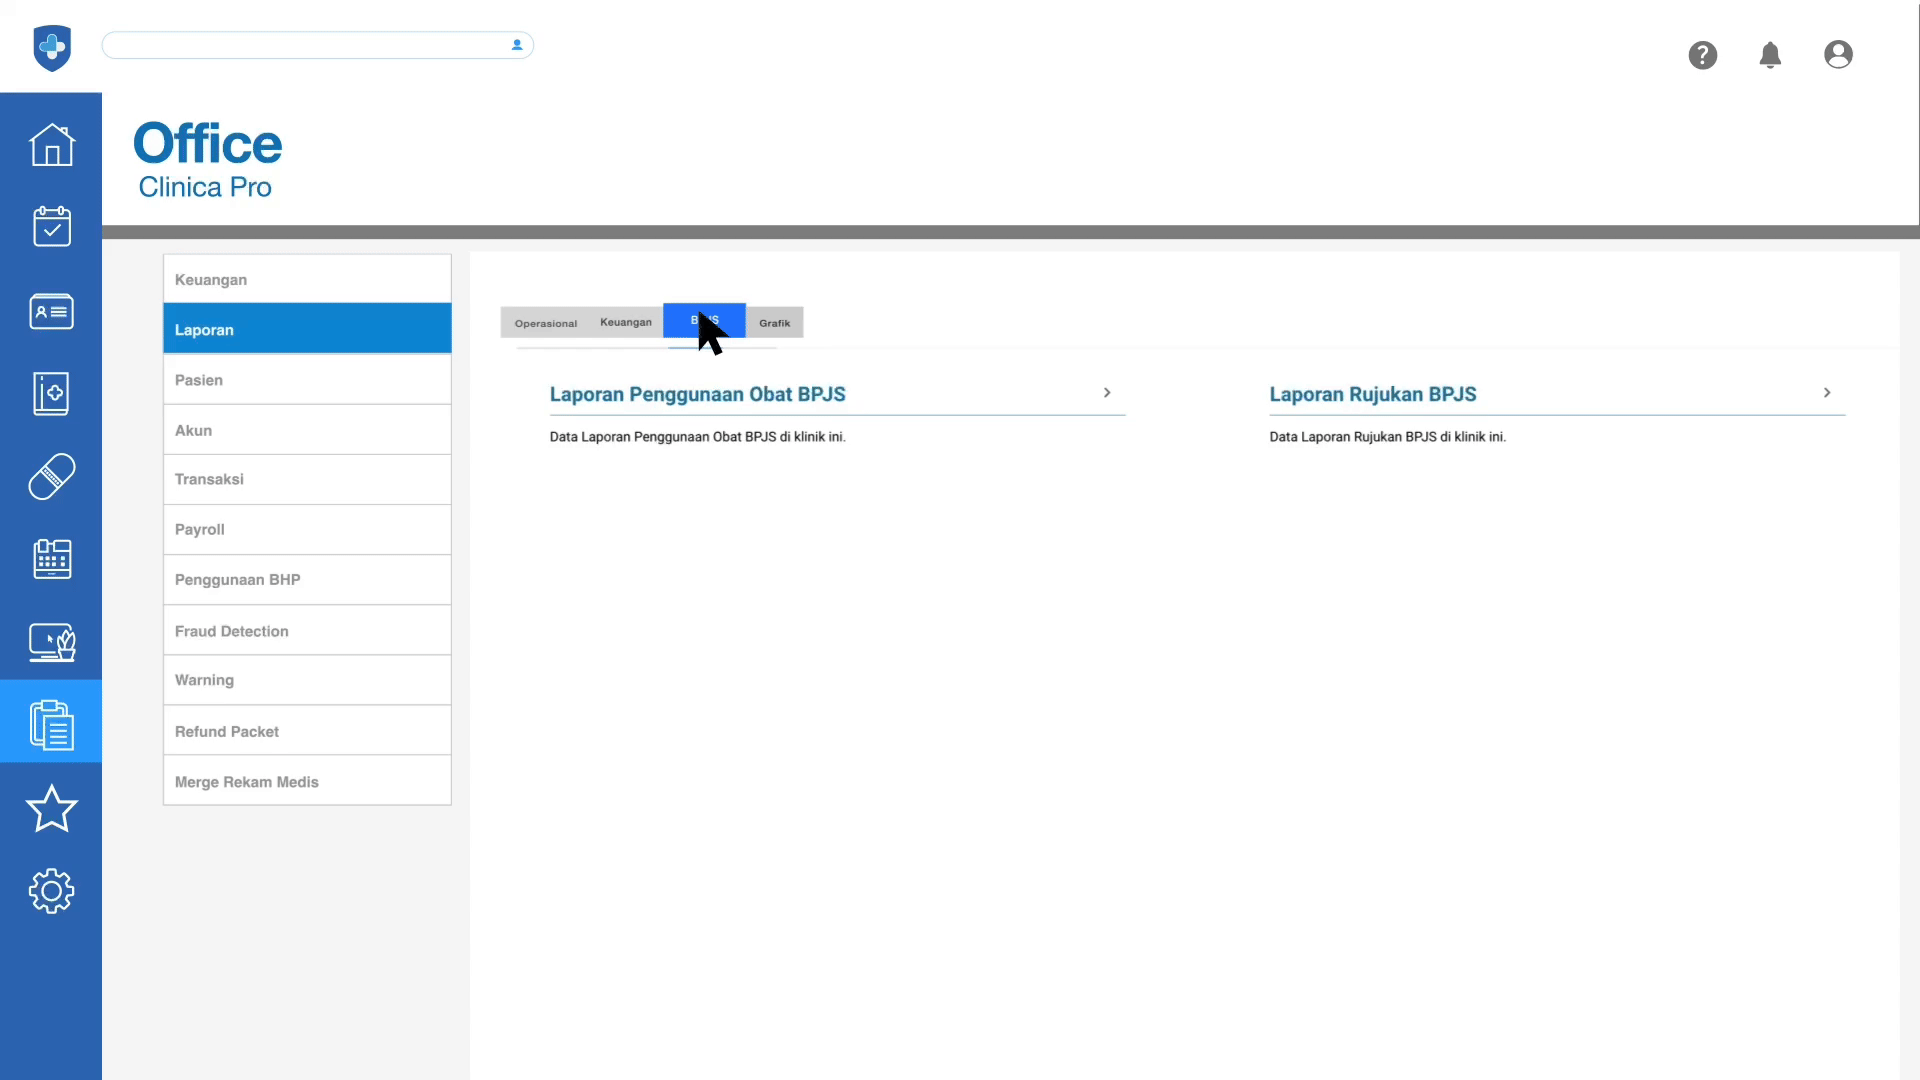
Task: Open the help question mark icon
Action: (1703, 55)
